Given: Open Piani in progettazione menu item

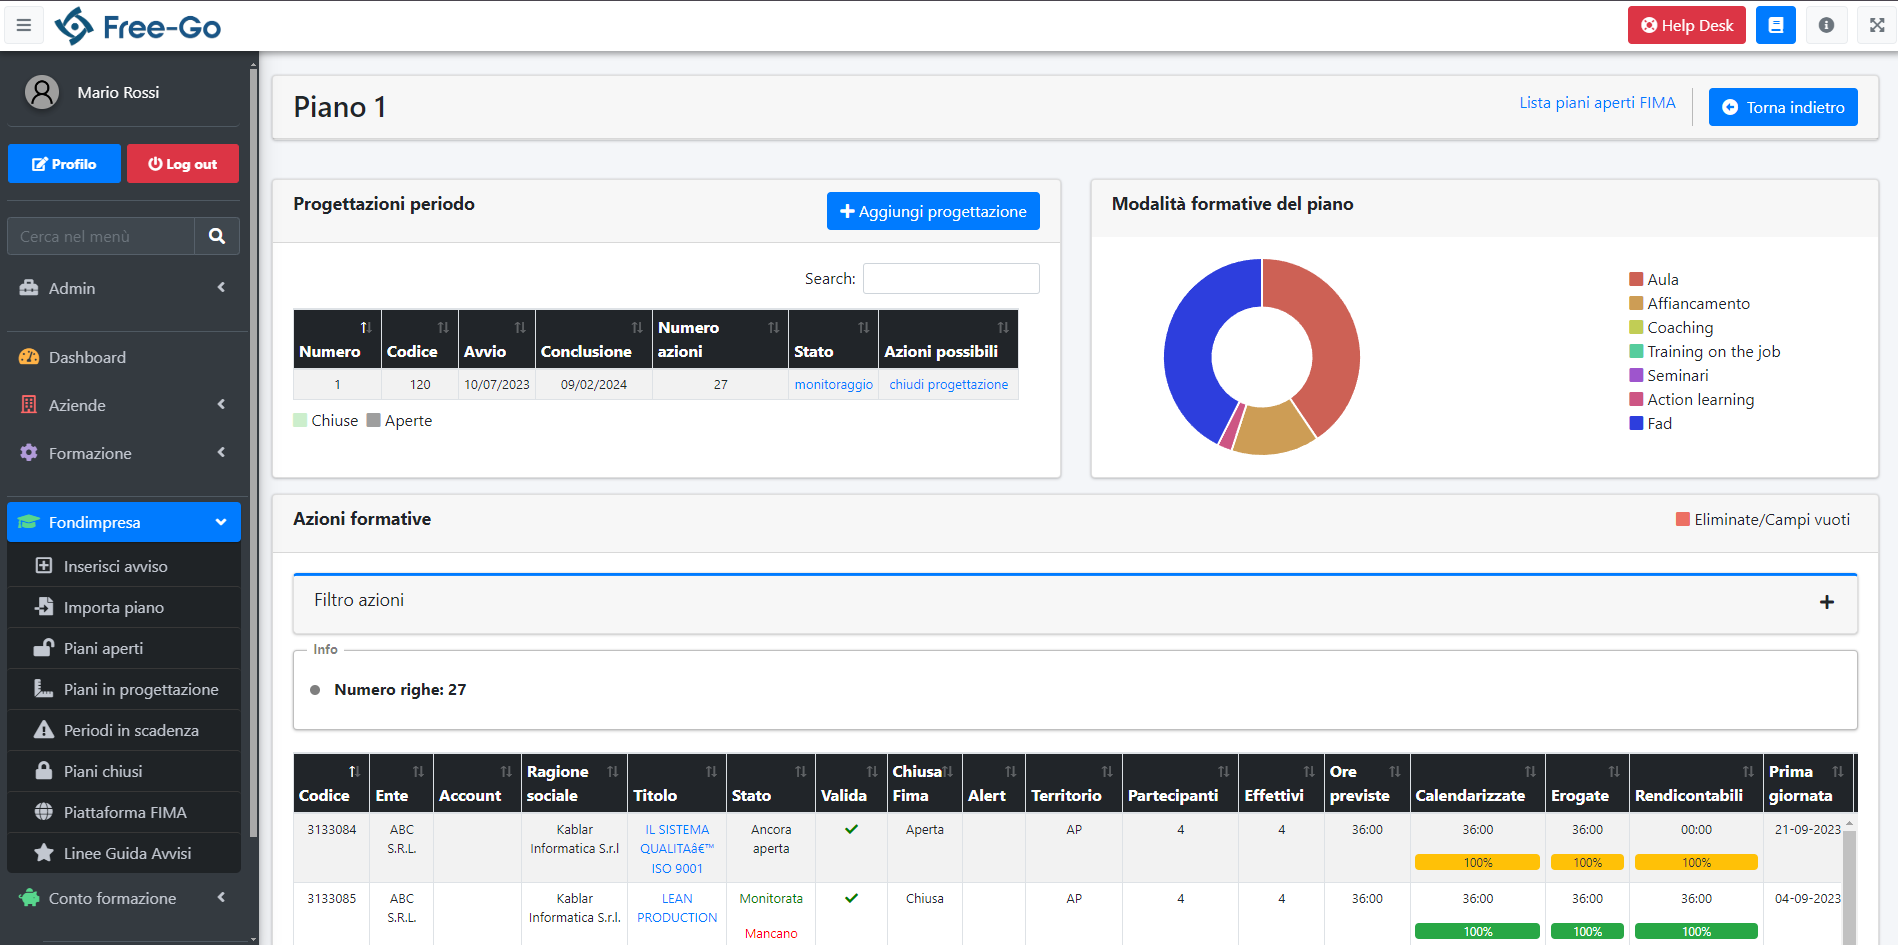Looking at the screenshot, I should [x=124, y=689].
